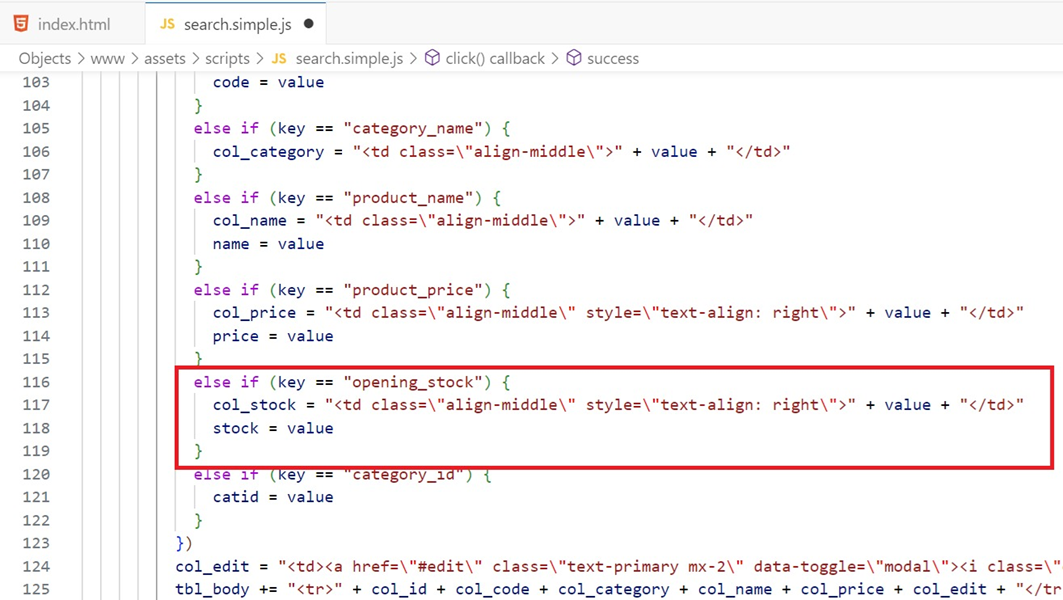
Task: Click the JS icon in the breadcrumb
Action: 279,58
